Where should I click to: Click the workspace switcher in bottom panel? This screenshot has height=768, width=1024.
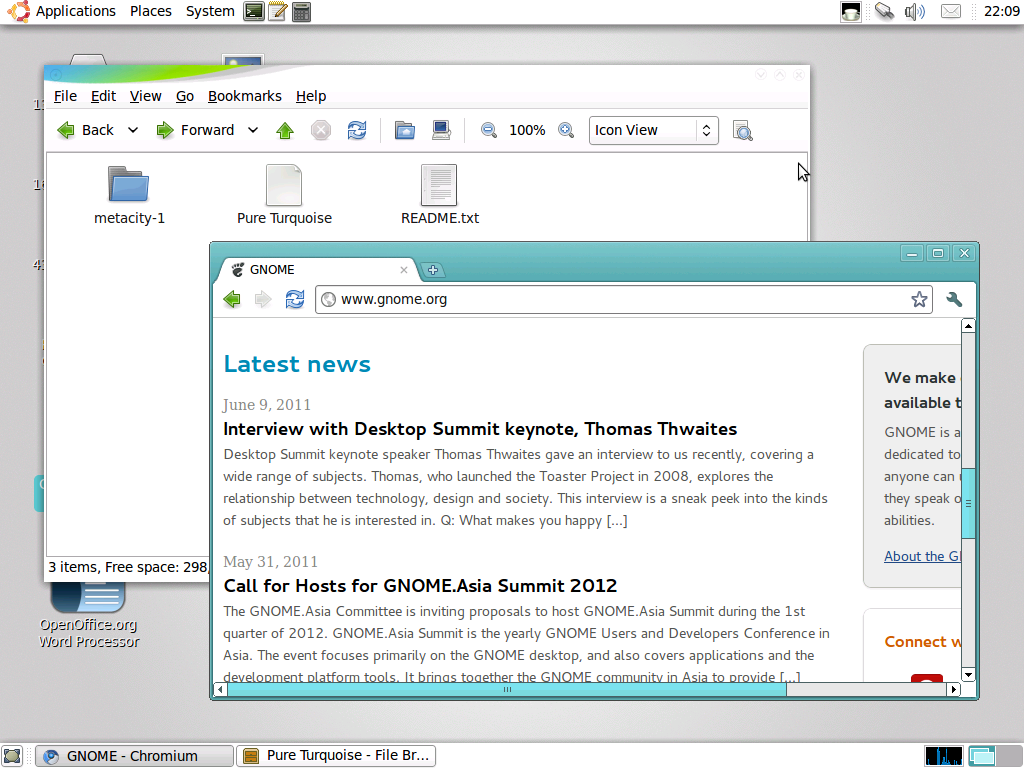tap(994, 756)
